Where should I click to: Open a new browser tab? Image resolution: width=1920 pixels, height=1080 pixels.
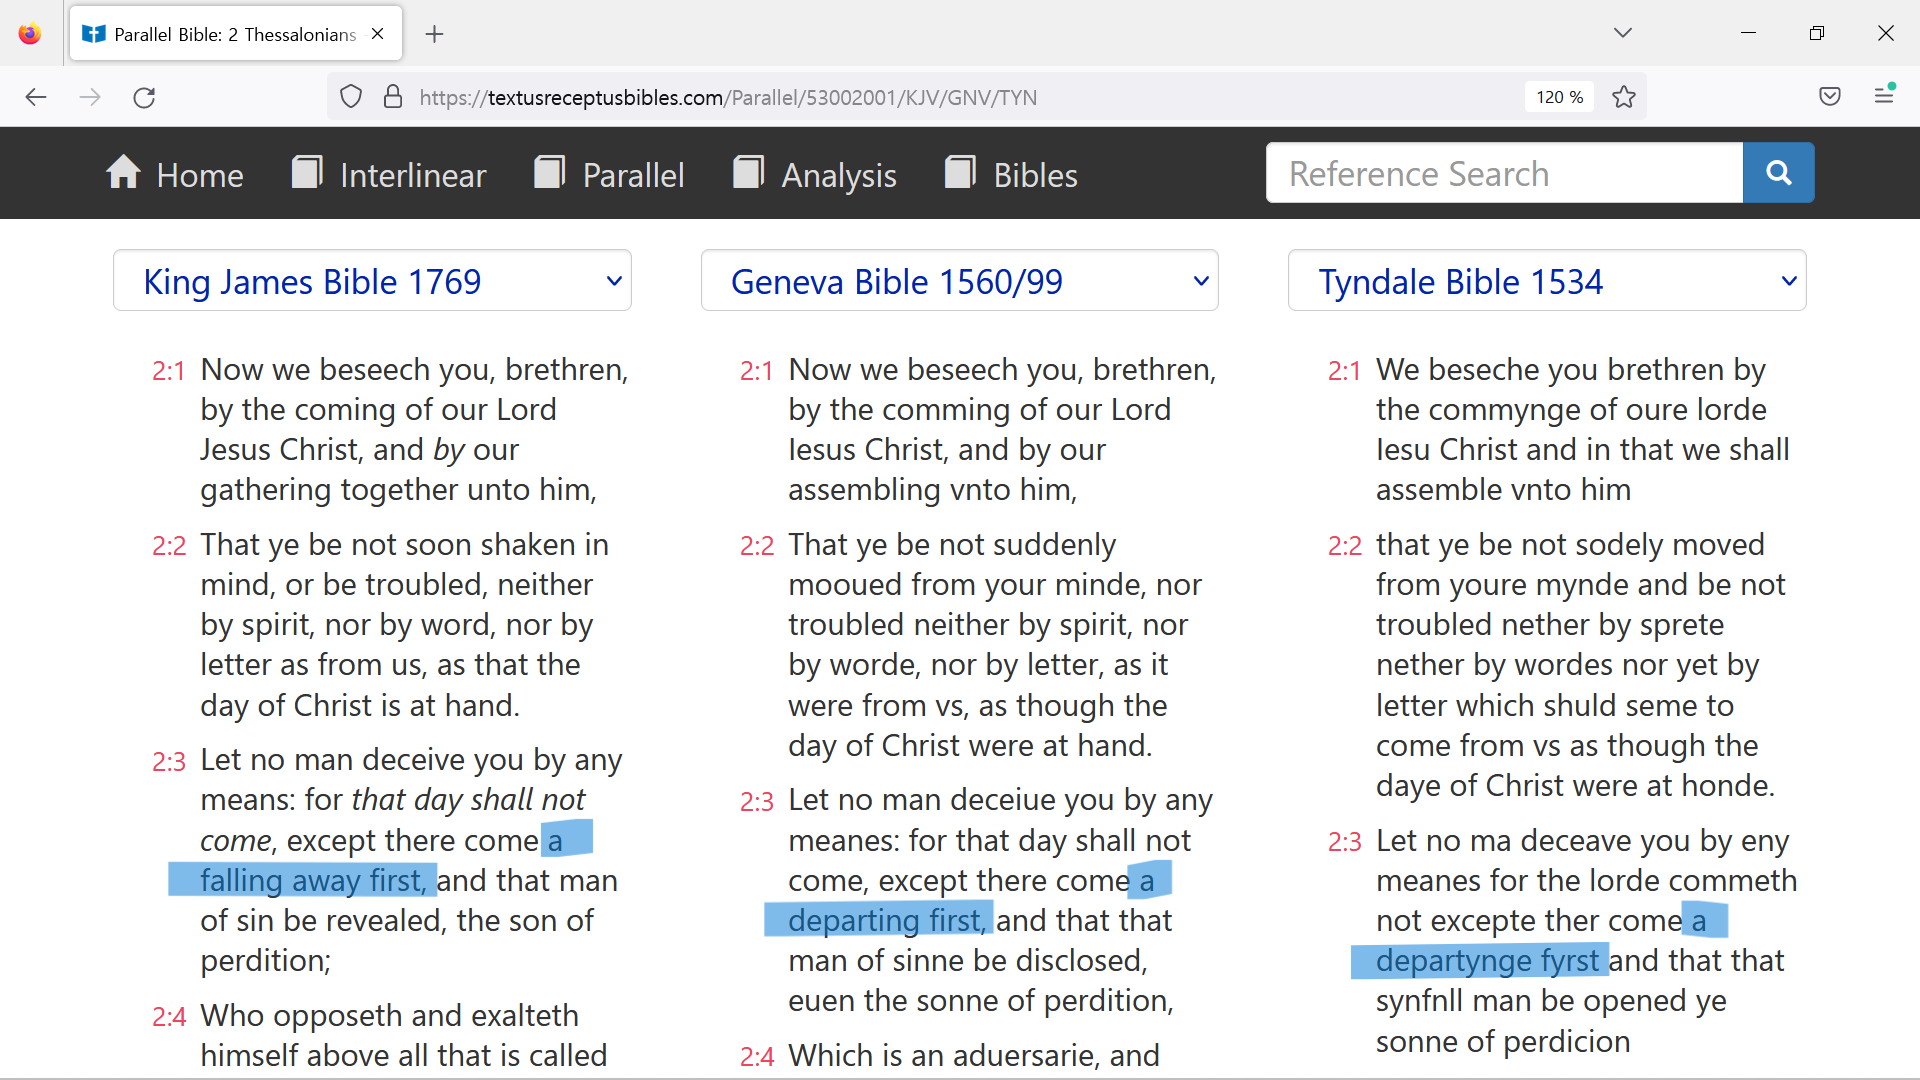[434, 34]
